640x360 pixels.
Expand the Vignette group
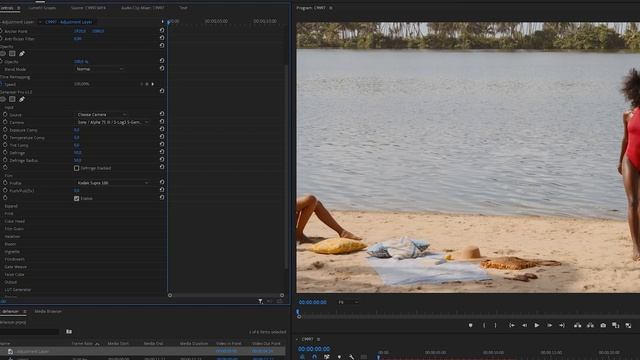pos(12,251)
